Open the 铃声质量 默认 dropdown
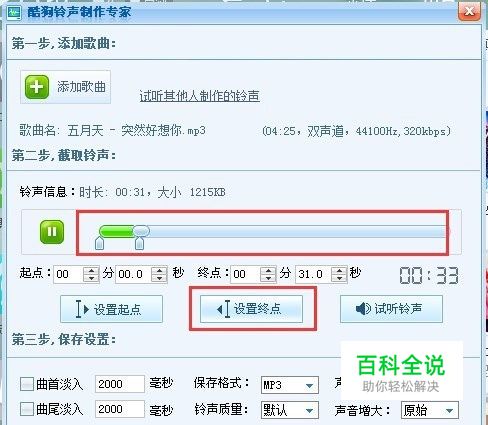Image resolution: width=488 pixels, height=425 pixels. (x=290, y=410)
